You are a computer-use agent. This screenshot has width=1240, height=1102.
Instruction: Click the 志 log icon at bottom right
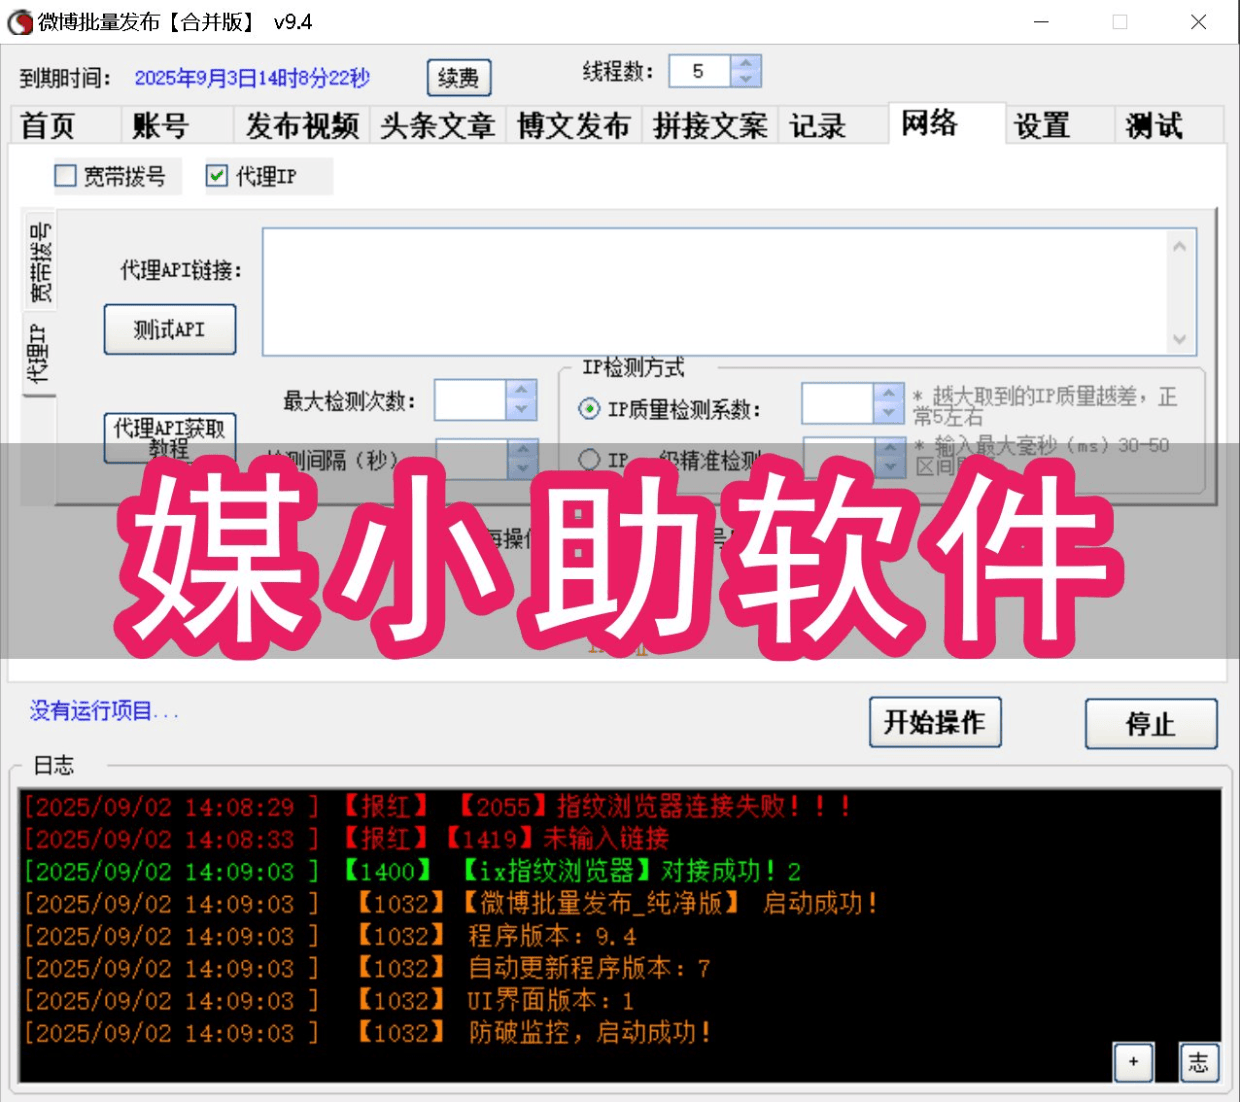pos(1198,1063)
